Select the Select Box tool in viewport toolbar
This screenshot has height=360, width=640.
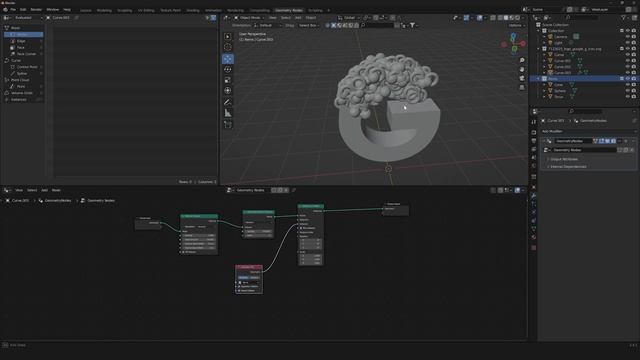(x=228, y=36)
